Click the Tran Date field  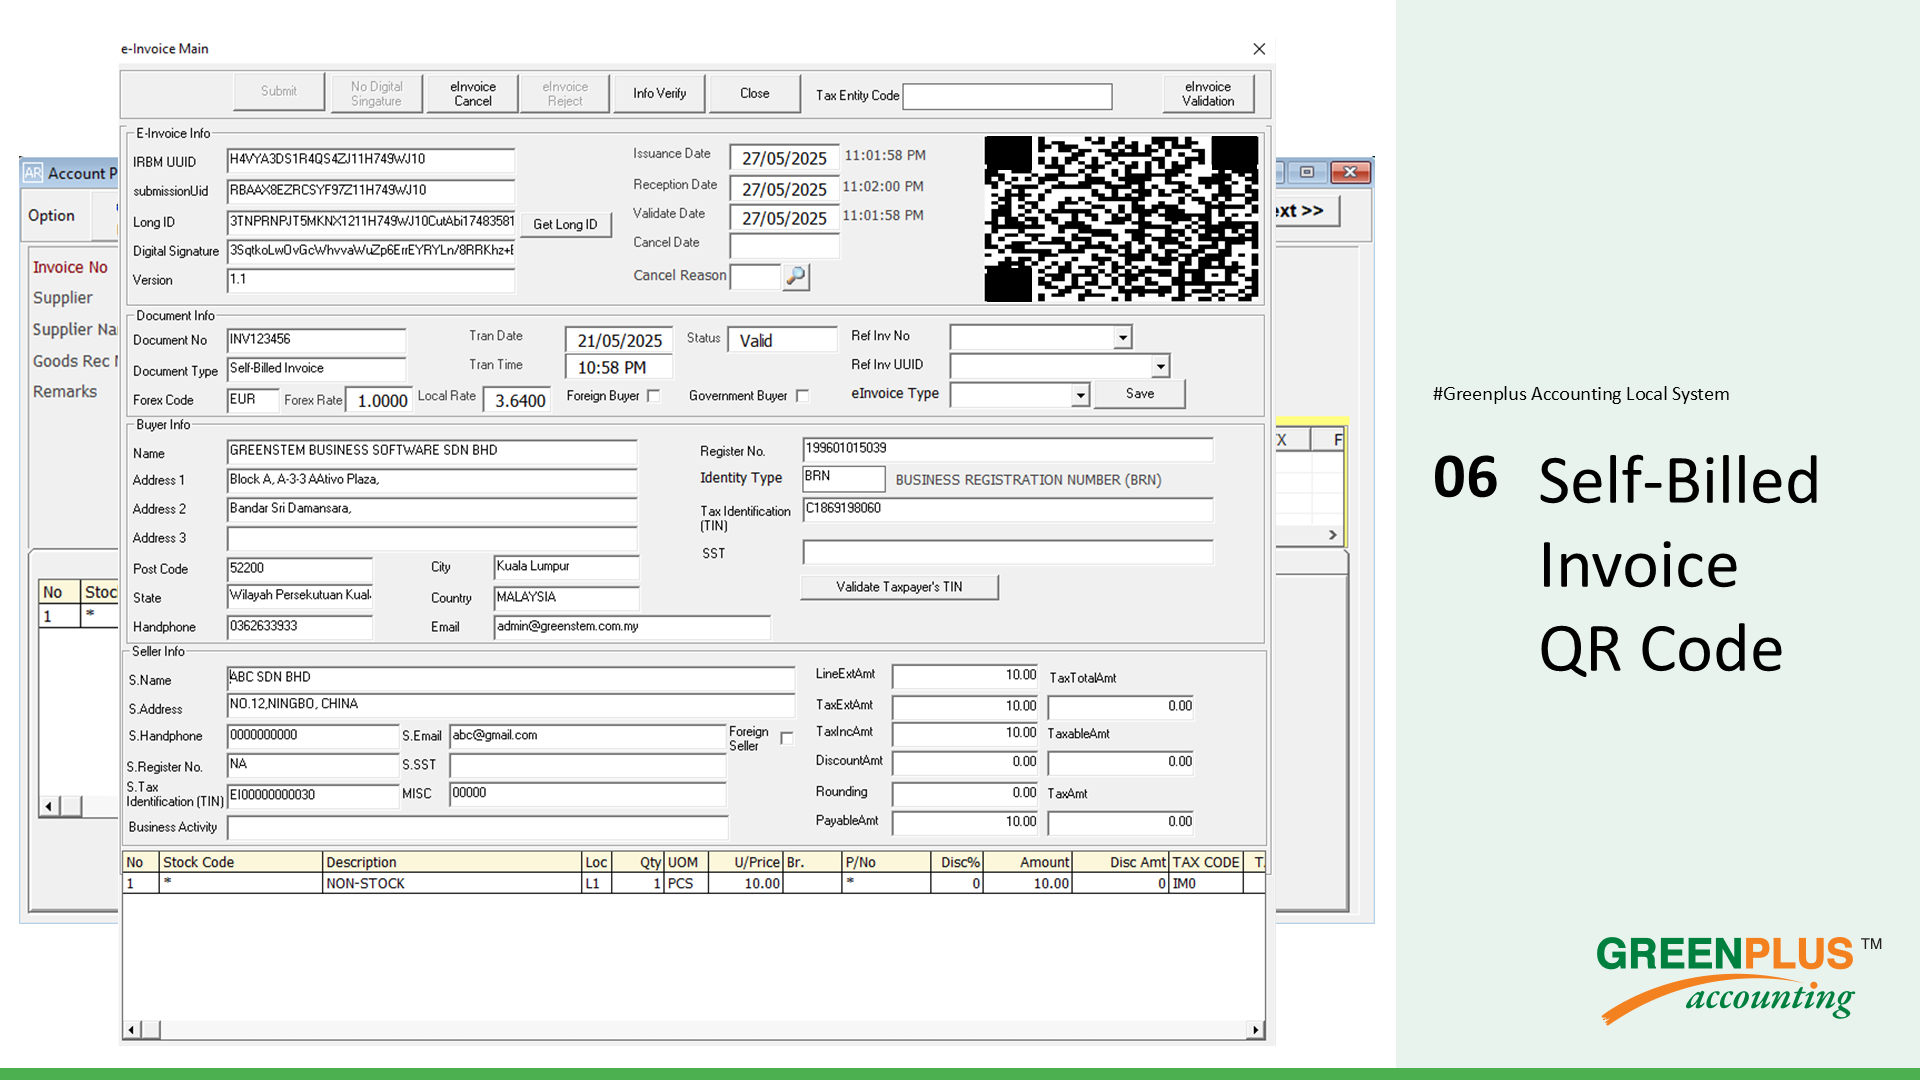619,341
